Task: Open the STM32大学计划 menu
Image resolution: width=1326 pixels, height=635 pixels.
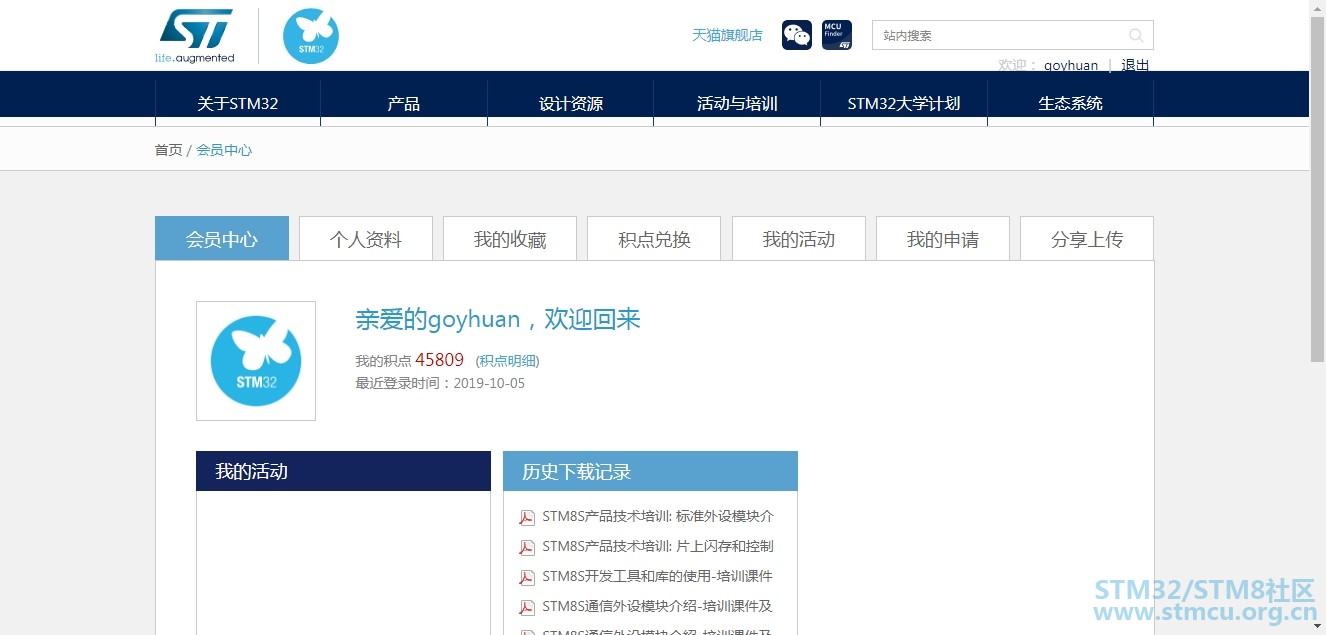Action: [904, 103]
